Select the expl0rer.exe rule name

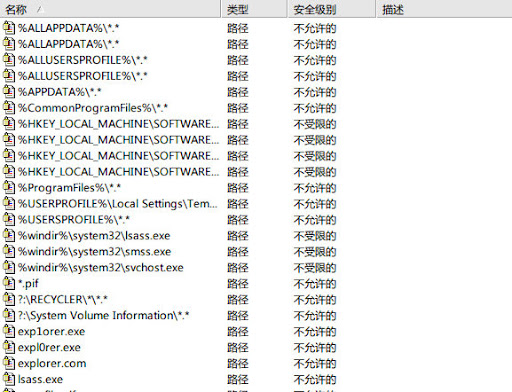pyautogui.click(x=49, y=347)
